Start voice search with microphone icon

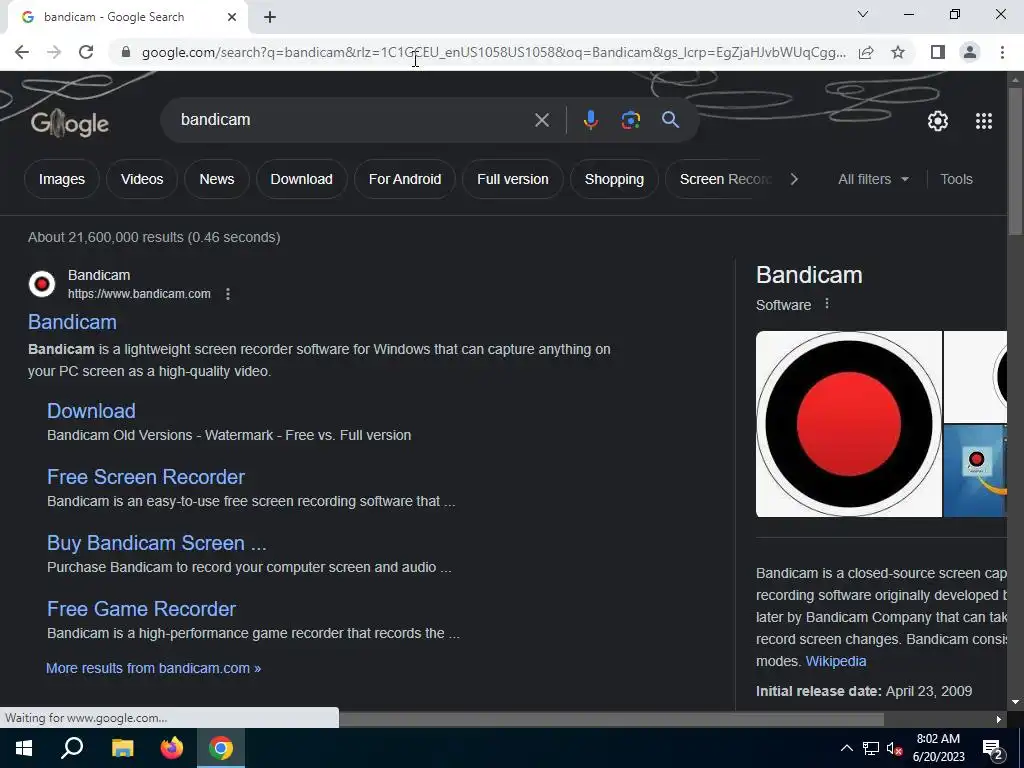tap(590, 120)
